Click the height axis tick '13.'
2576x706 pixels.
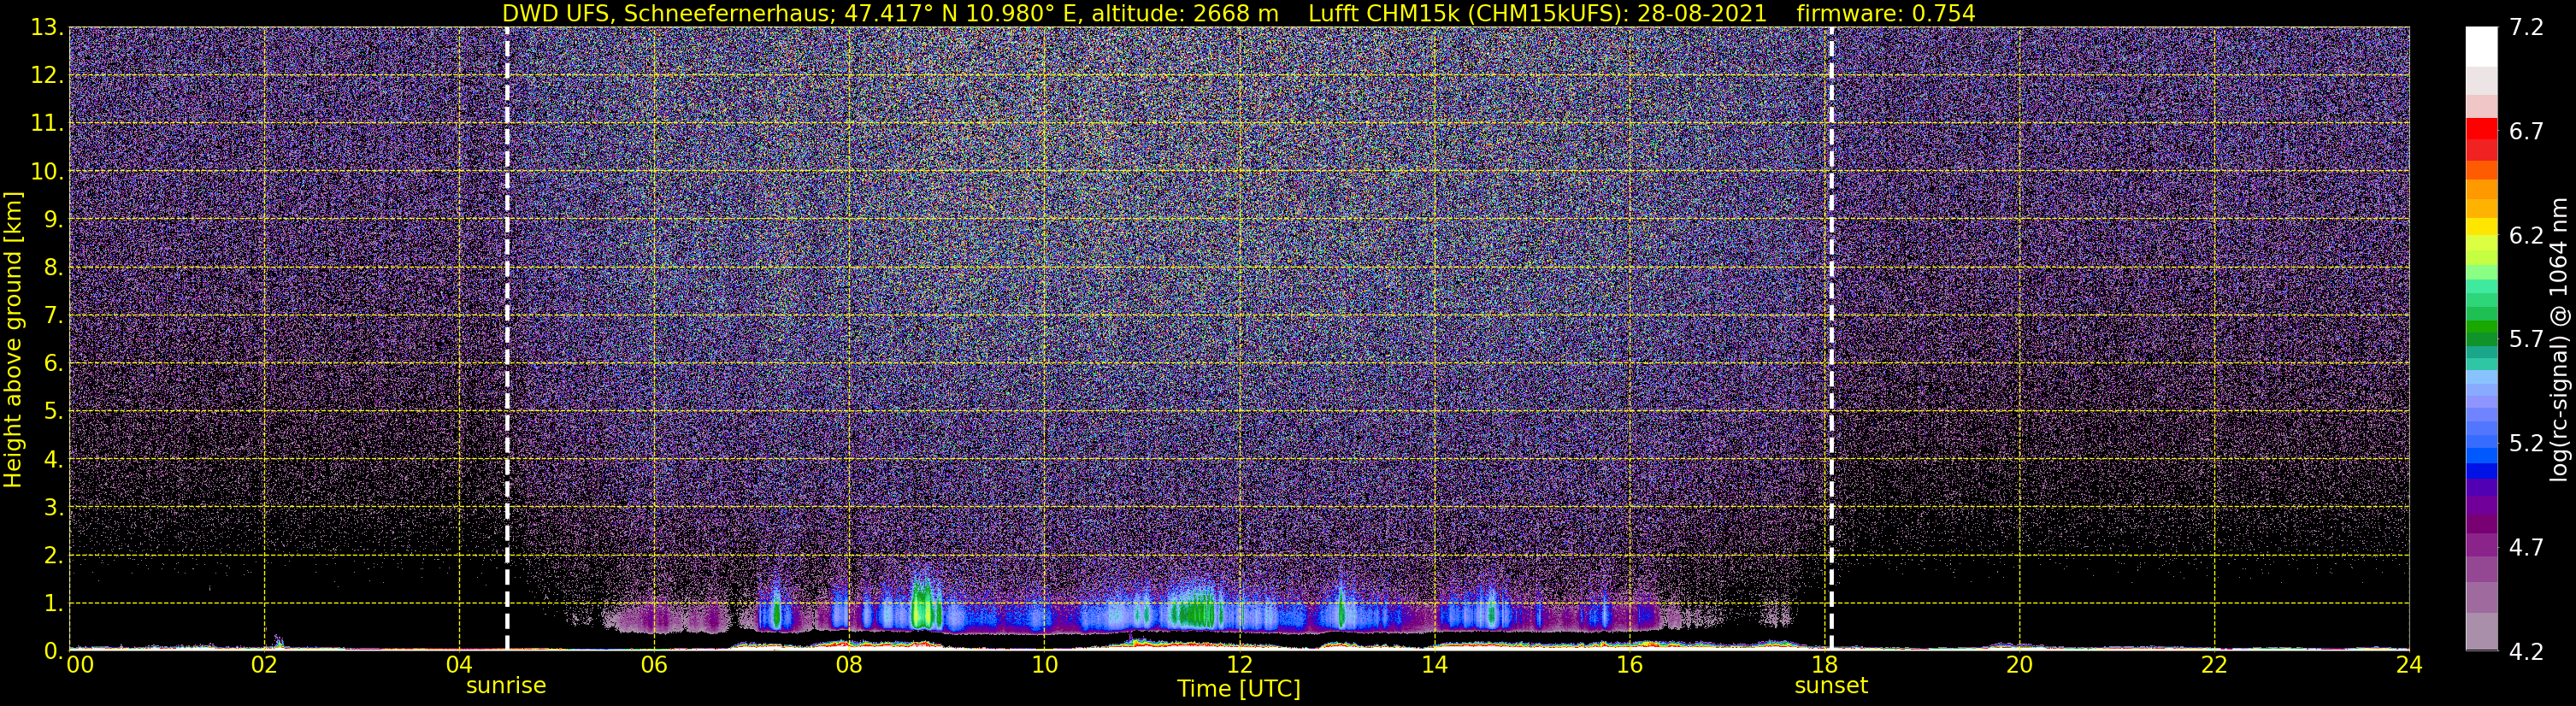47,28
